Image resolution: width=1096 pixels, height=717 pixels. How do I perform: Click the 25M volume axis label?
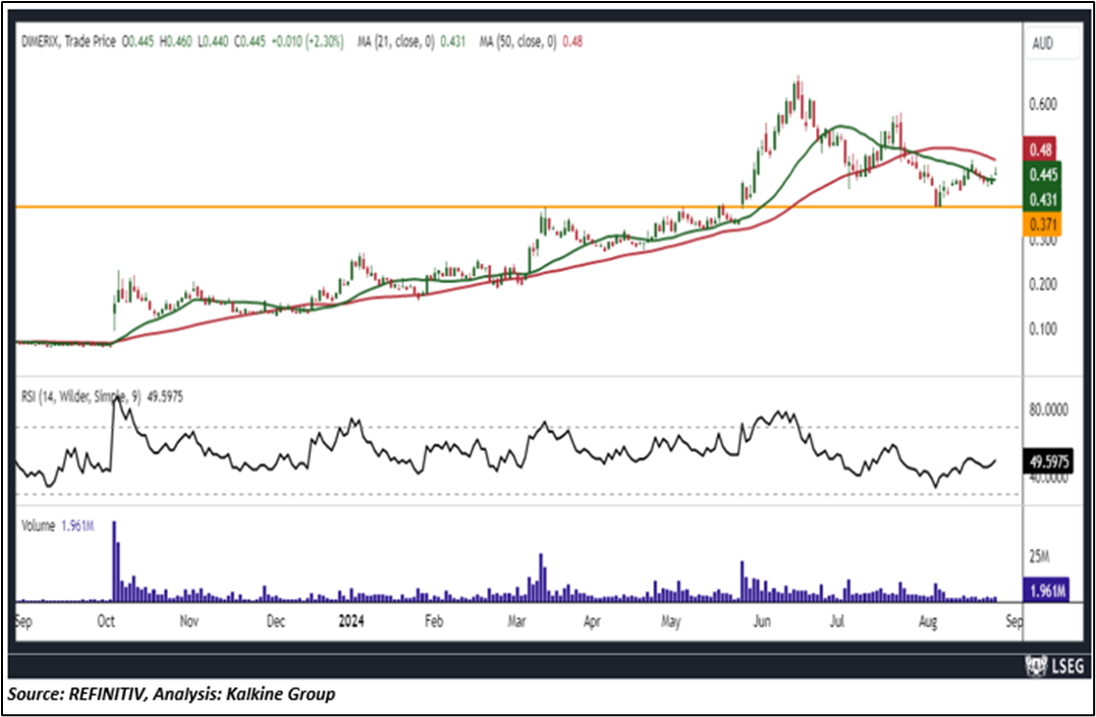[1040, 558]
